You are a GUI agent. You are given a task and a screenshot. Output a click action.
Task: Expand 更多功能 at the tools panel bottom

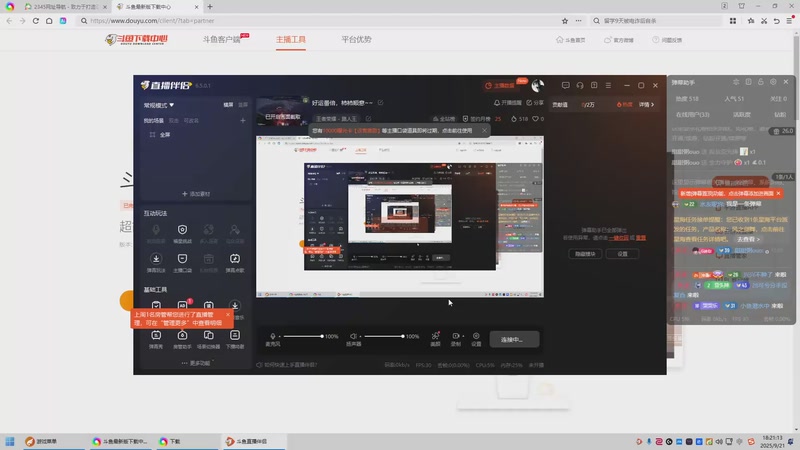[196, 363]
